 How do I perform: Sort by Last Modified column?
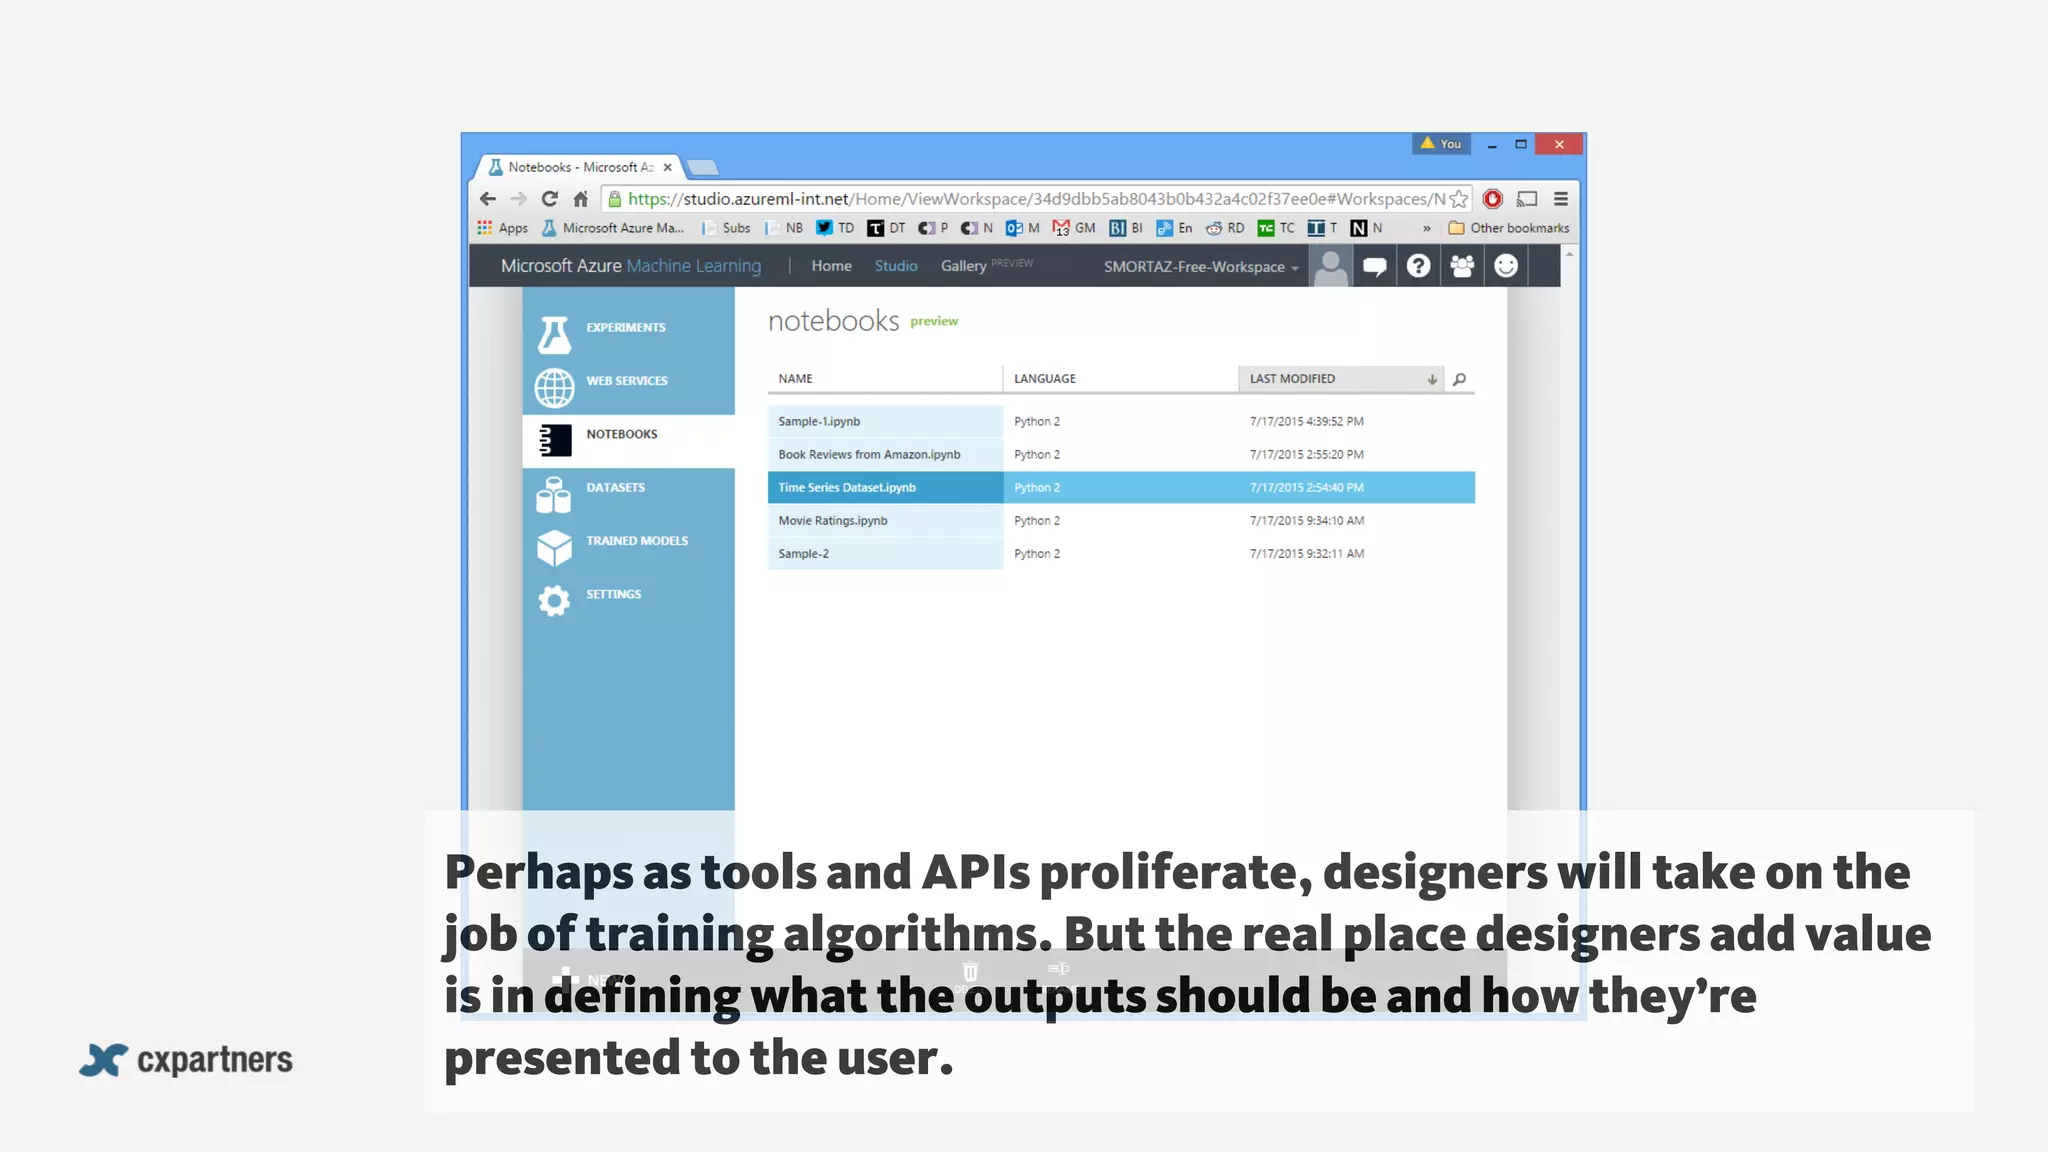point(1340,379)
